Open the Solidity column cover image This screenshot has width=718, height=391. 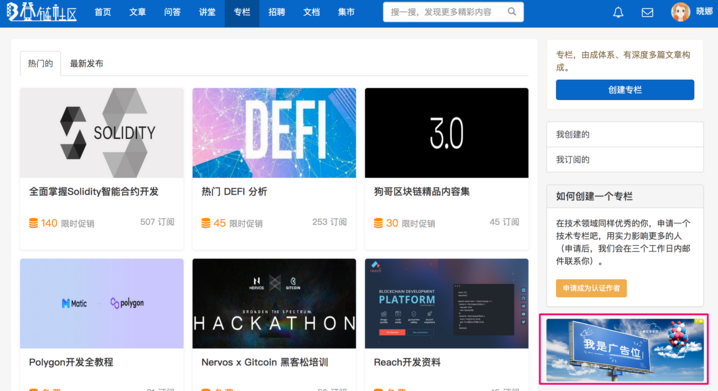[x=102, y=133]
